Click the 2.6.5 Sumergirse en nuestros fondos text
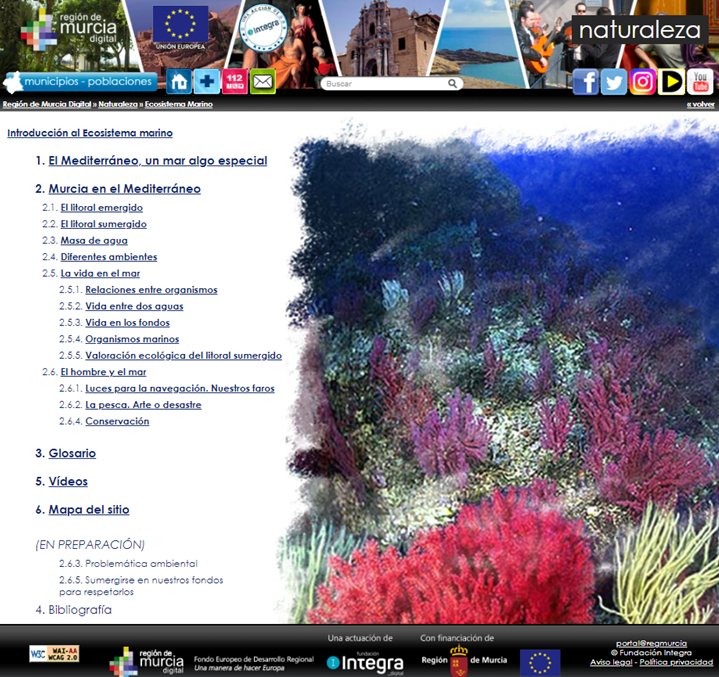This screenshot has height=677, width=719. tap(141, 586)
